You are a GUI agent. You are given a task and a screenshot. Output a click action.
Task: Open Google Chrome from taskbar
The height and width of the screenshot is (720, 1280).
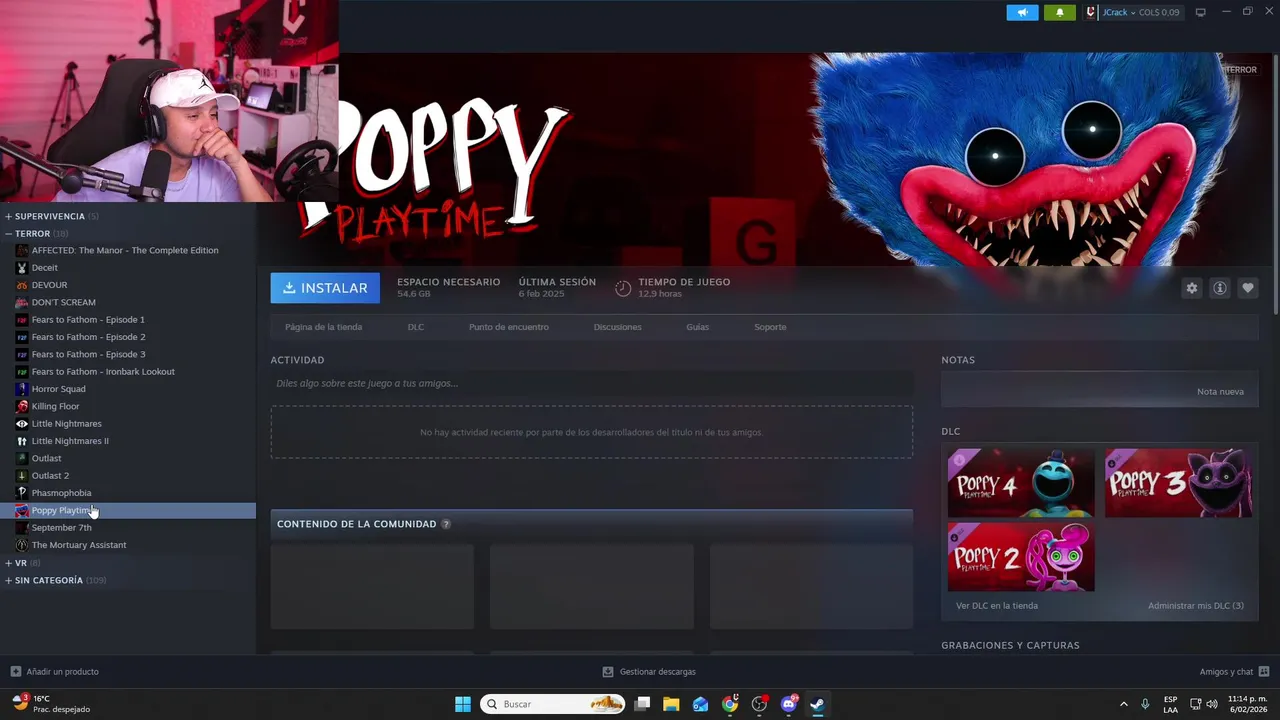point(730,704)
